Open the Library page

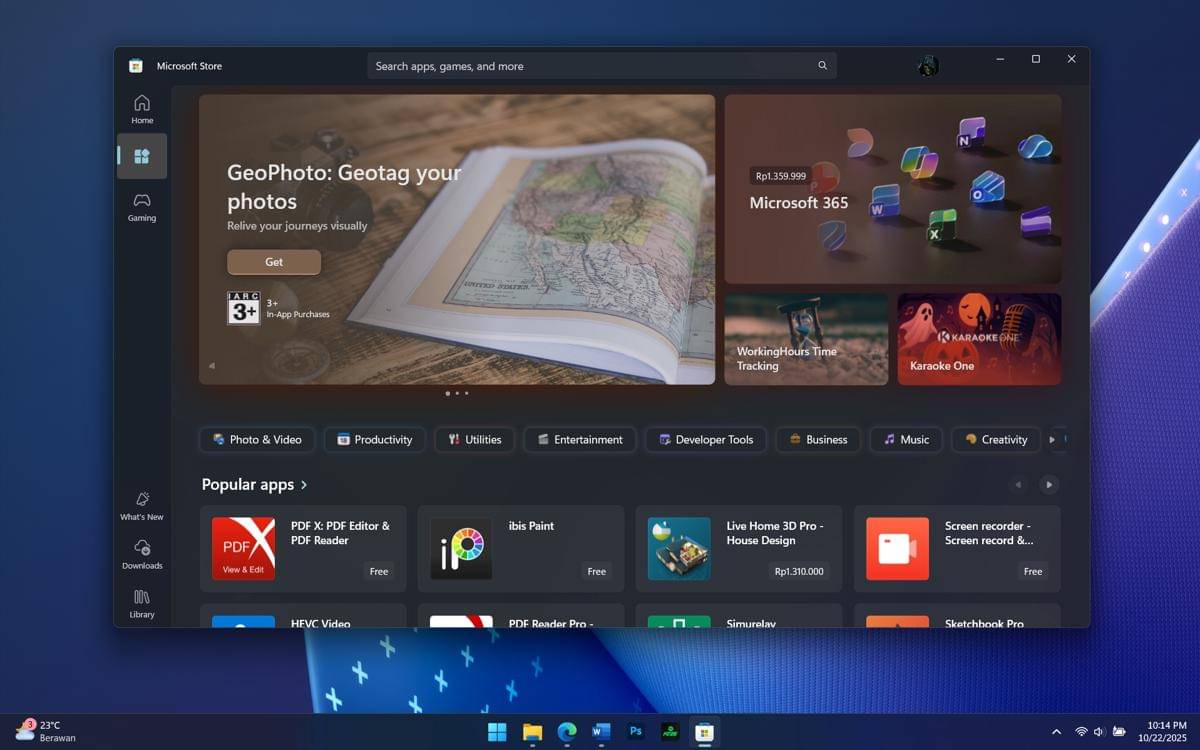point(142,602)
